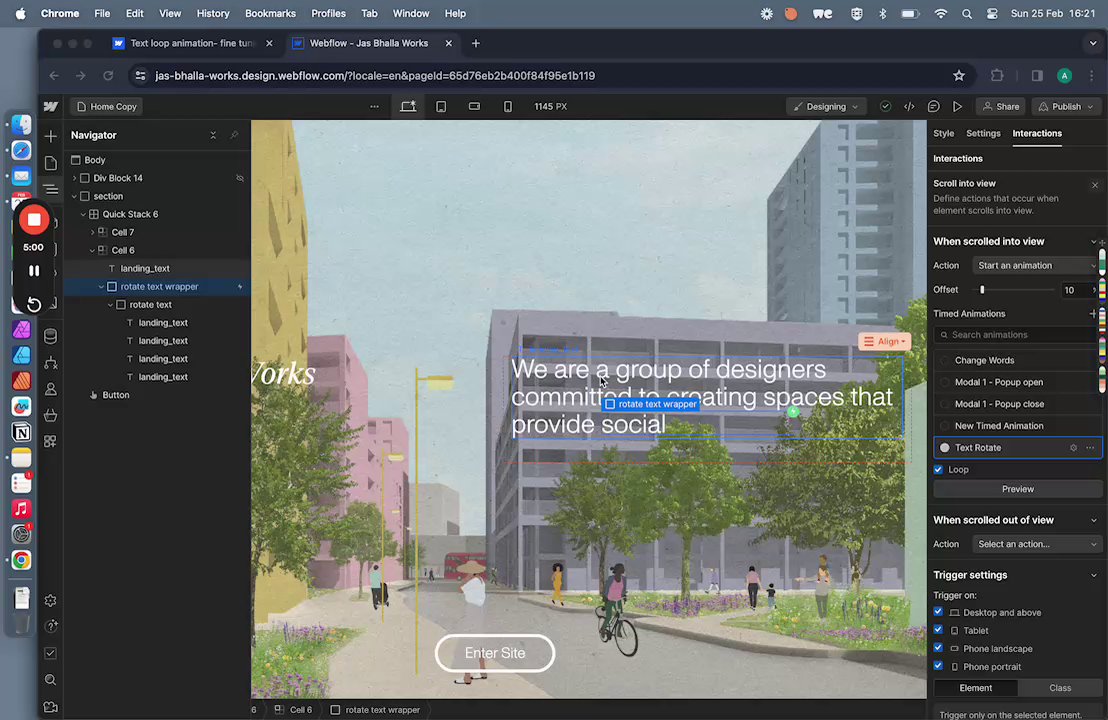Screen dimensions: 1108x720
Task: Uncheck Desktop and above trigger
Action: pos(938,612)
